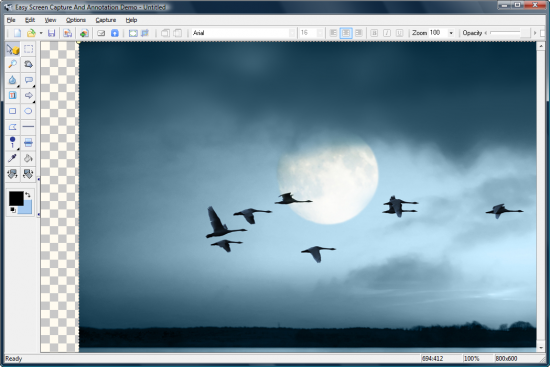
Task: Open the Arial font name dropdown
Action: pyautogui.click(x=291, y=33)
